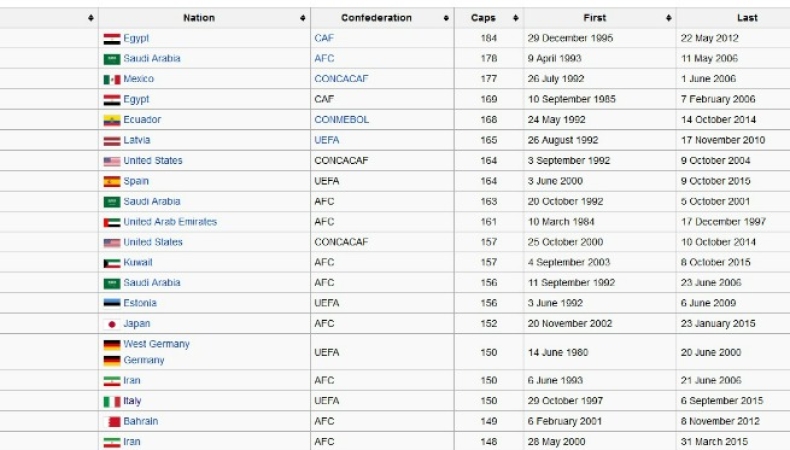Open the AFC link in the 178 caps row
This screenshot has width=790, height=450.
pyautogui.click(x=324, y=58)
